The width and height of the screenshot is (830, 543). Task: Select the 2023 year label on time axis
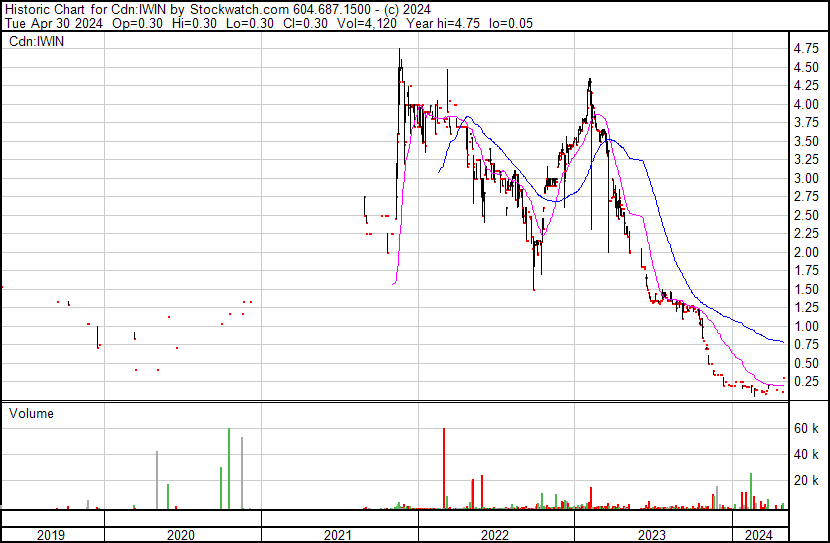[652, 535]
